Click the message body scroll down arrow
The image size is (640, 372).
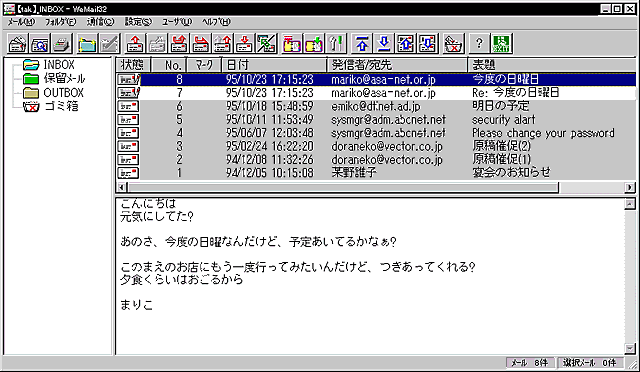tap(630, 348)
